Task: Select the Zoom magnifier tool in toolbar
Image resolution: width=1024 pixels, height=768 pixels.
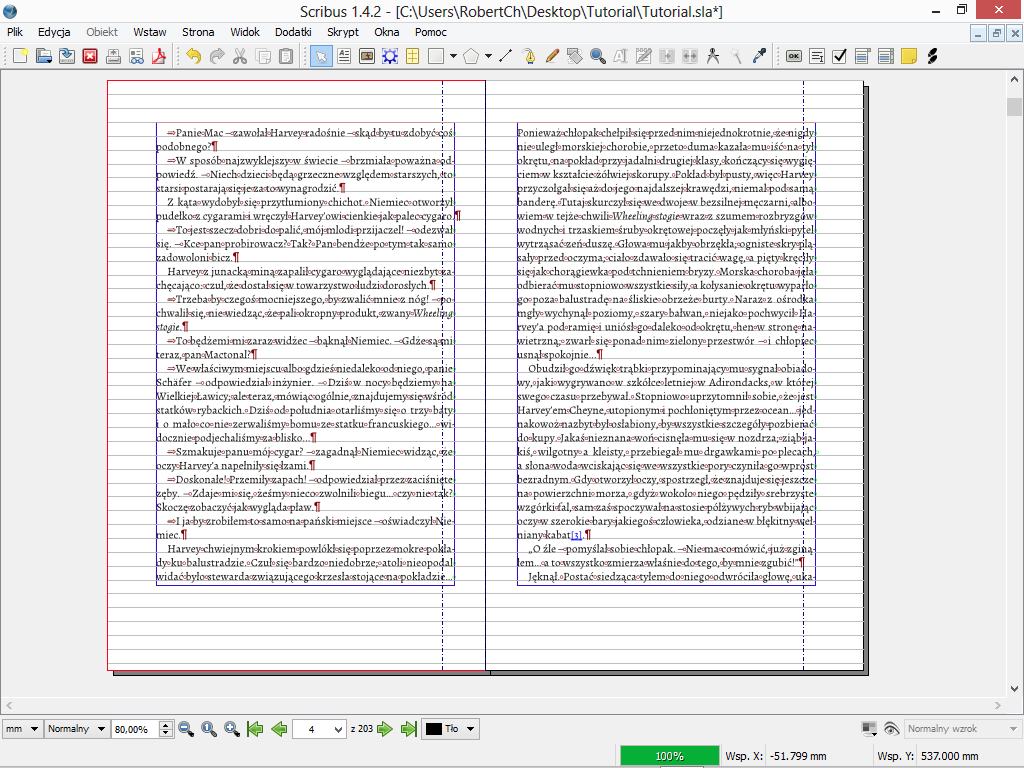Action: point(598,56)
